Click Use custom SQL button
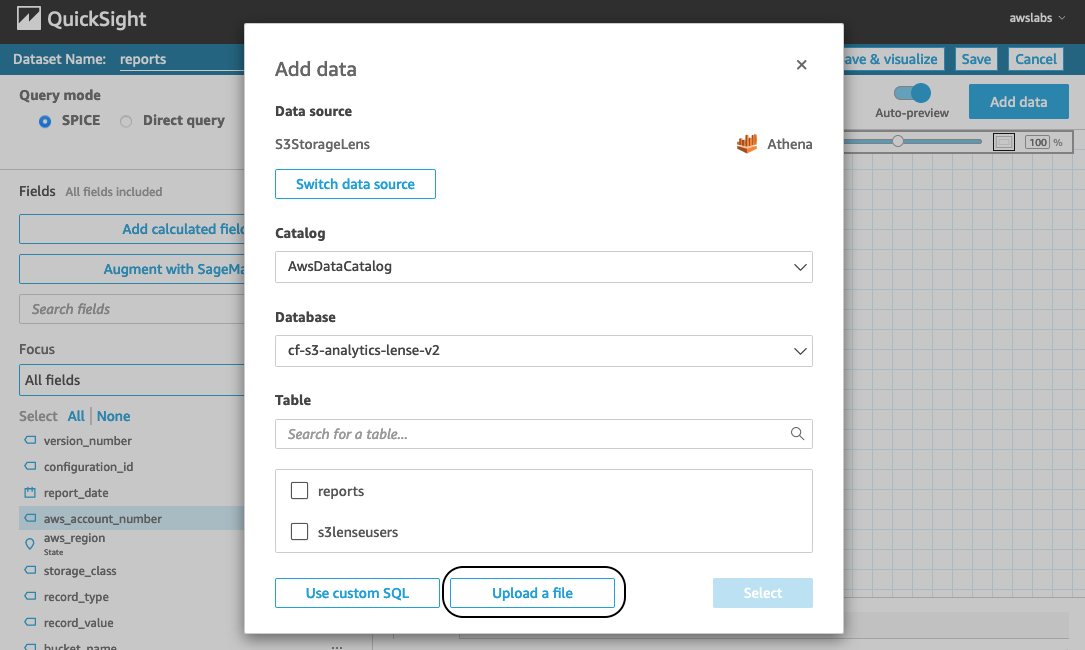Image resolution: width=1085 pixels, height=650 pixels. 357,593
